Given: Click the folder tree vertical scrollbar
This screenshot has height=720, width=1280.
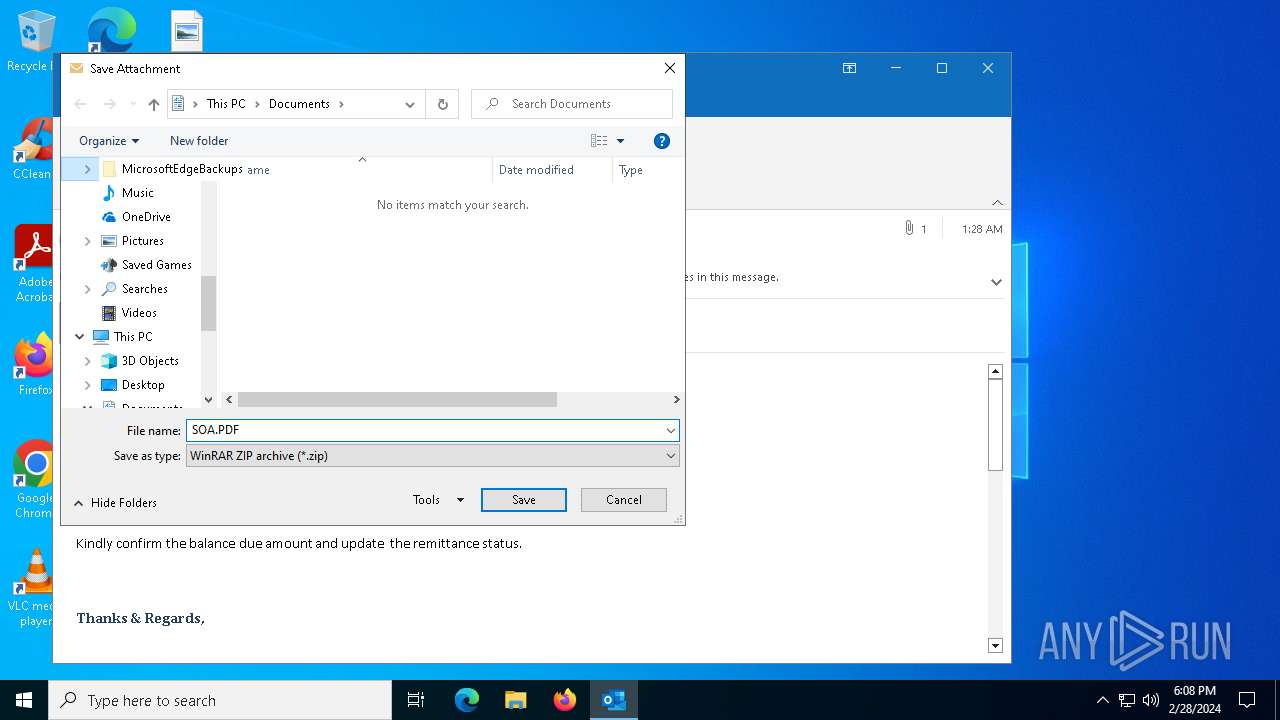Looking at the screenshot, I should coord(209,303).
